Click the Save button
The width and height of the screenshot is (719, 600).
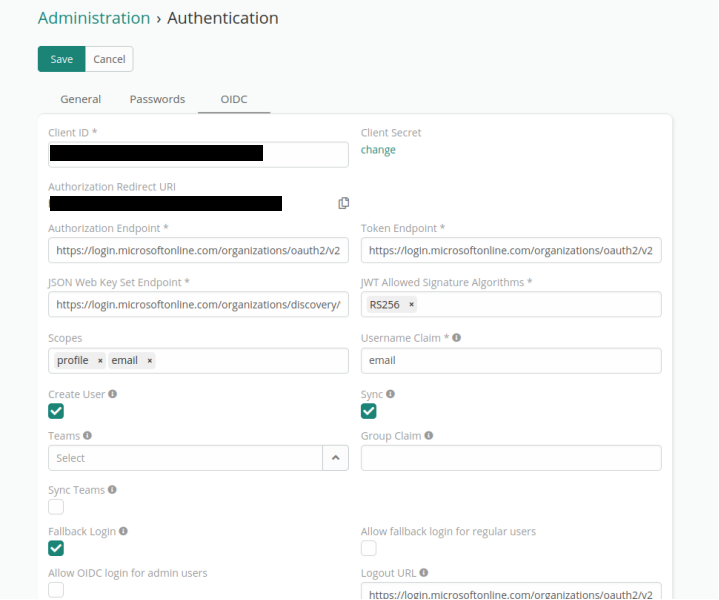61,59
